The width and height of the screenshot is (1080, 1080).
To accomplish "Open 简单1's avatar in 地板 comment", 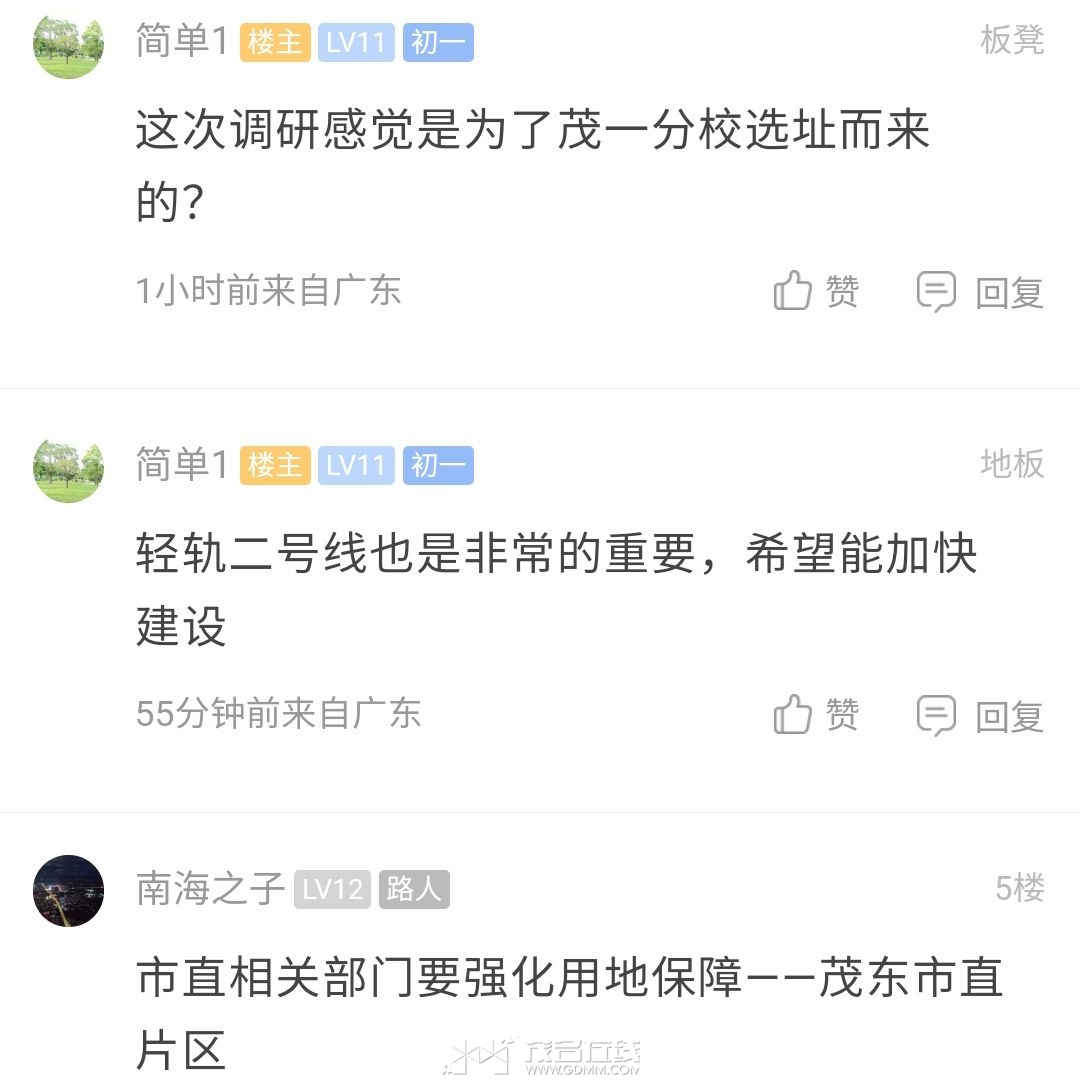I will tap(68, 467).
